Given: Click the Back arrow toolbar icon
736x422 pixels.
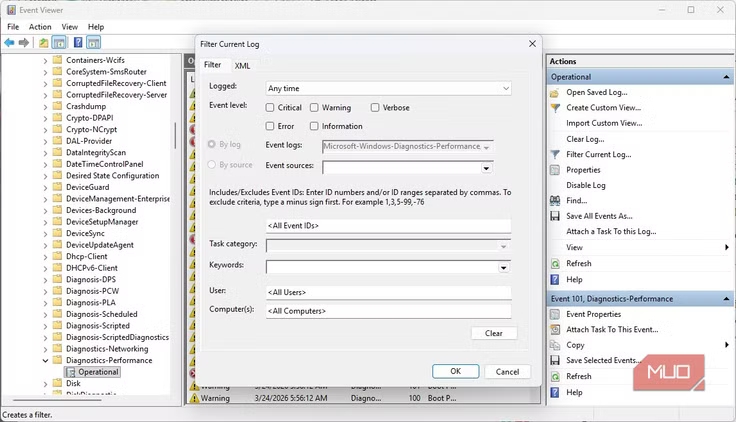Looking at the screenshot, I should [9, 43].
